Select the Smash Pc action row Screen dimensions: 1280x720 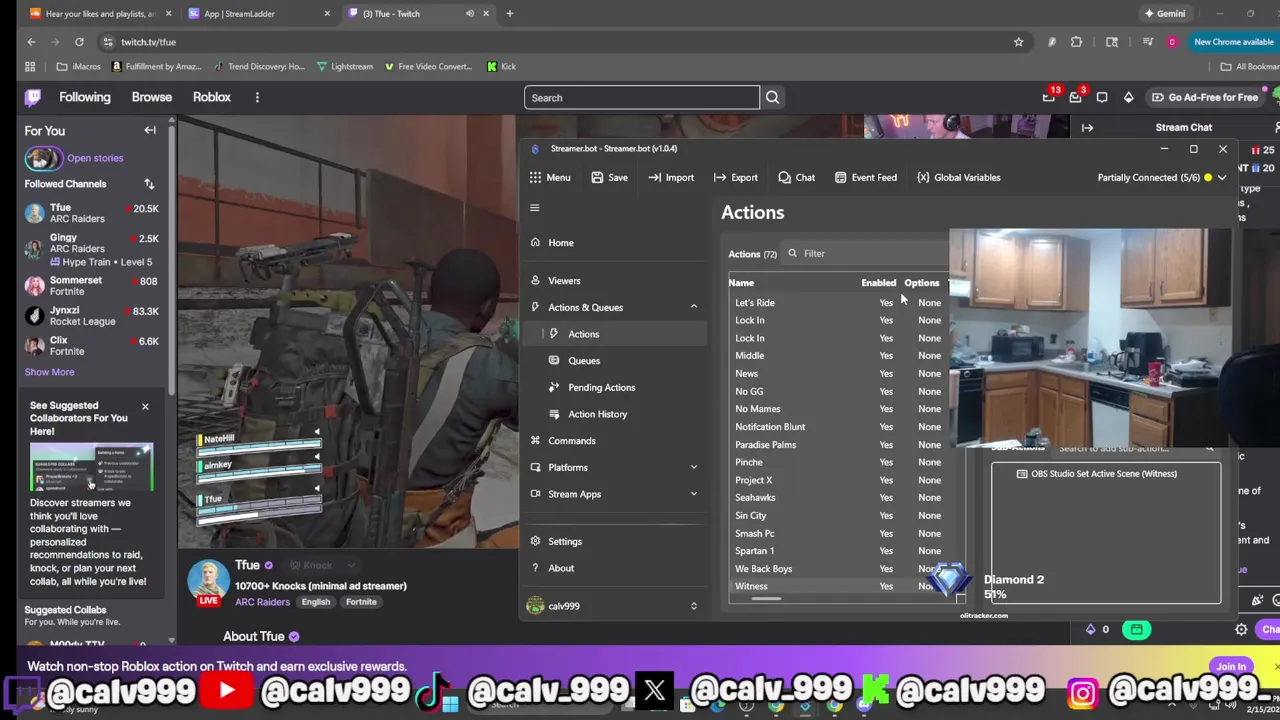tap(838, 534)
